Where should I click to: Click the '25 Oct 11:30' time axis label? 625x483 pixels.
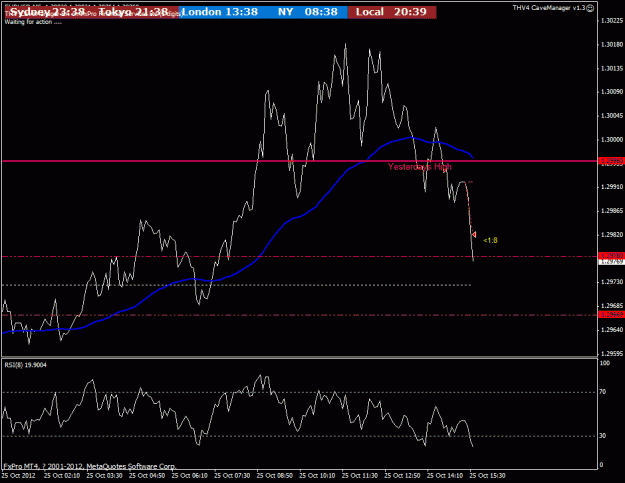(360, 476)
